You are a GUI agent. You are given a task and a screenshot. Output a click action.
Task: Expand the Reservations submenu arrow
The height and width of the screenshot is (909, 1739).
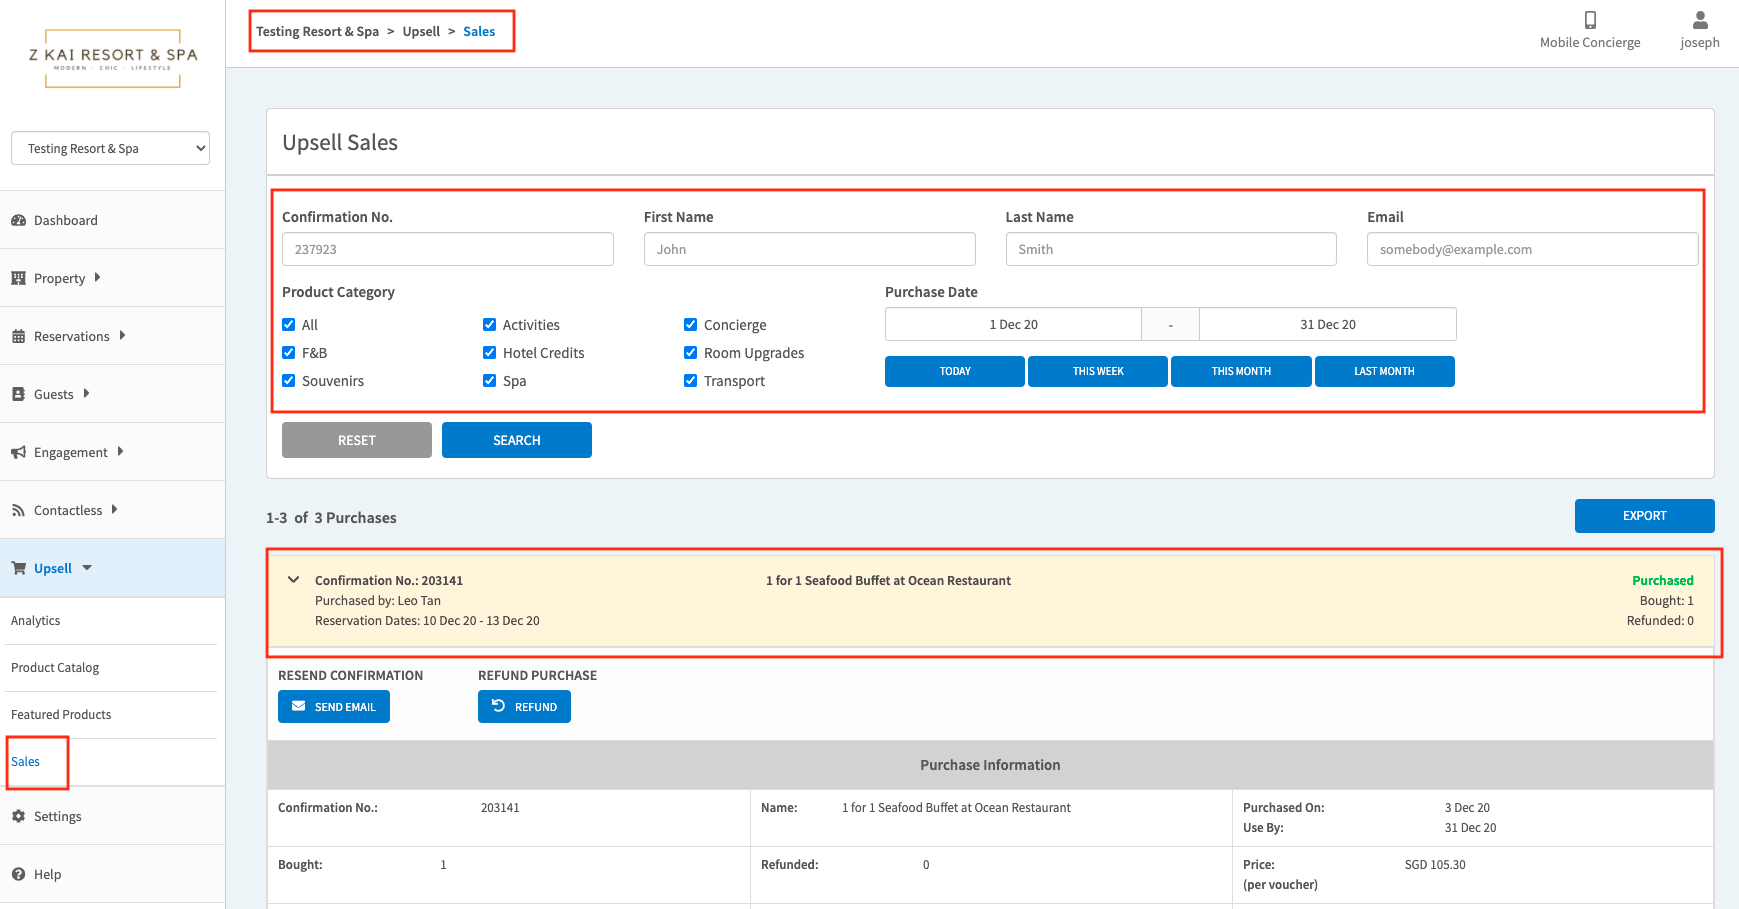pos(122,336)
